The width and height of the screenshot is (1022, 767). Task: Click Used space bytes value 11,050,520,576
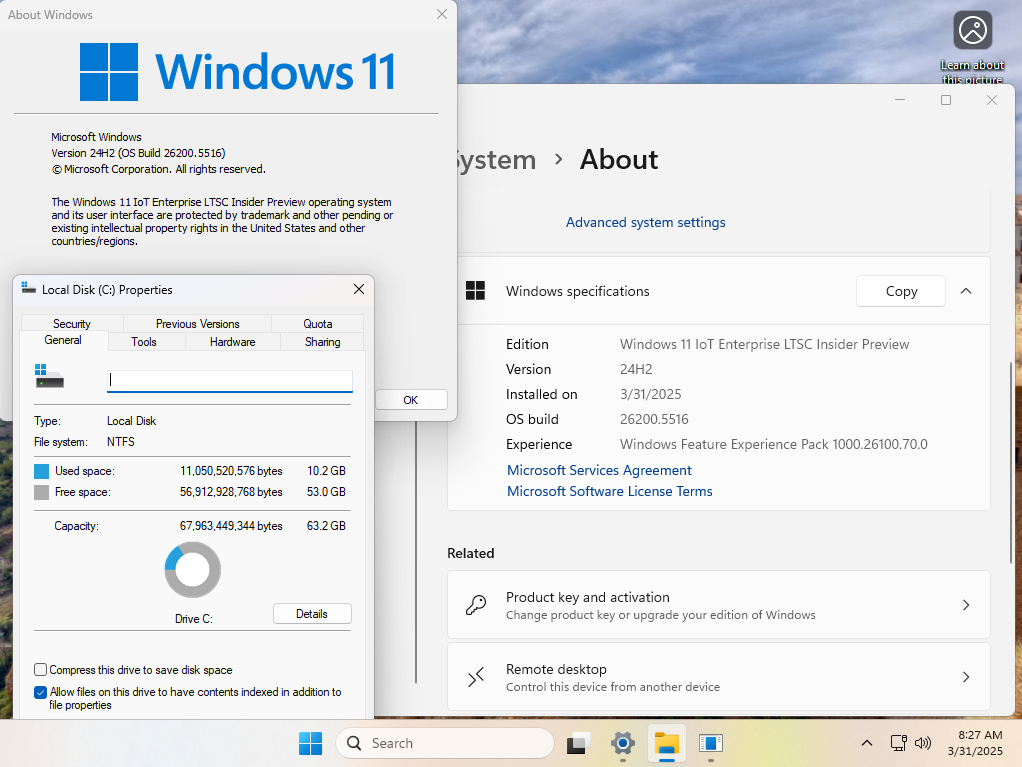pyautogui.click(x=231, y=471)
